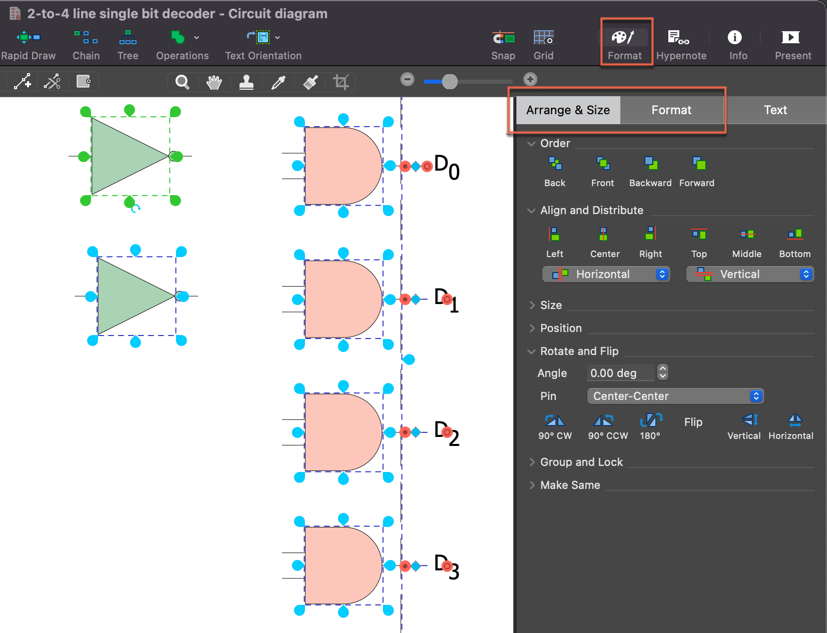Expand the Size section

[532, 305]
